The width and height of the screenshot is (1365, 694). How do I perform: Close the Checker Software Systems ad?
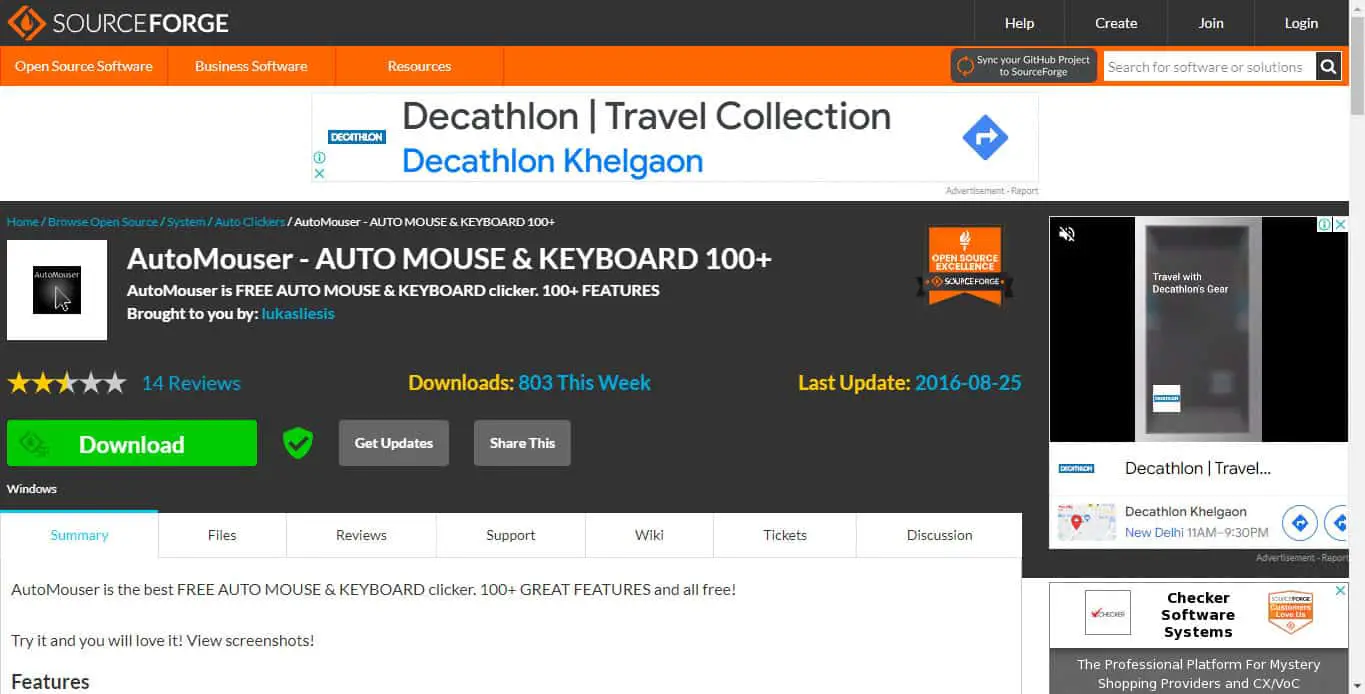(1341, 591)
